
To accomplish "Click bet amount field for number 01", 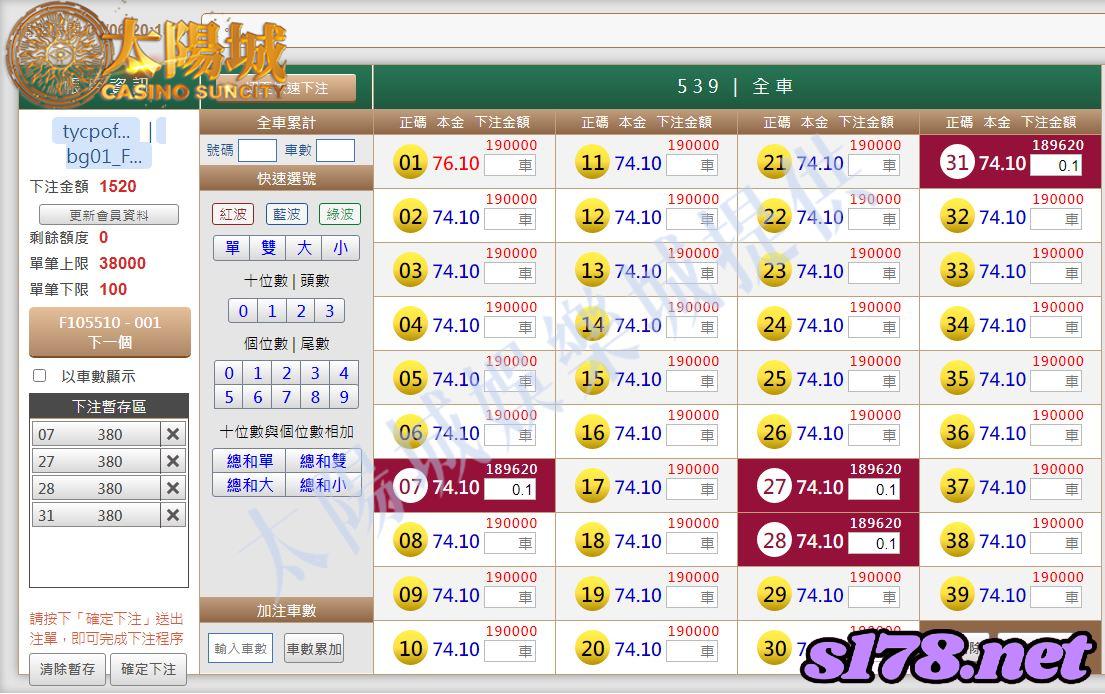I will [x=510, y=166].
